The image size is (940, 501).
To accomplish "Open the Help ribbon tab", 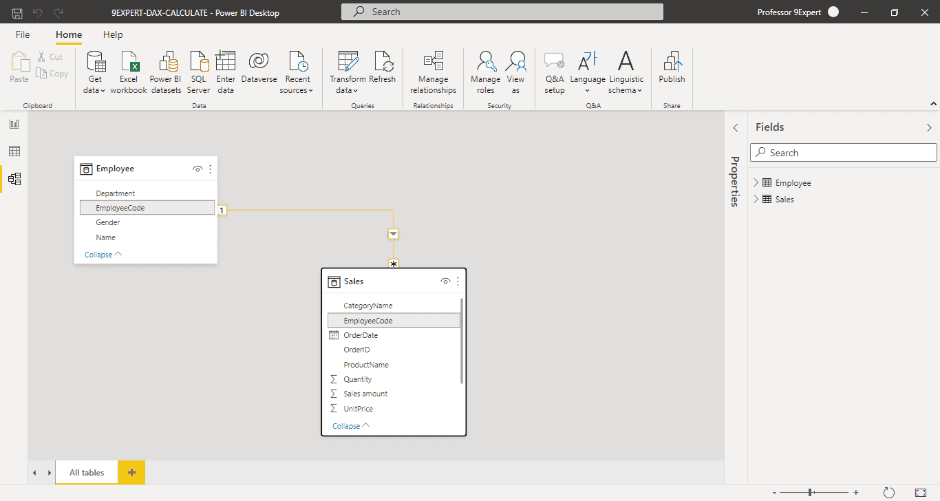I will click(113, 35).
